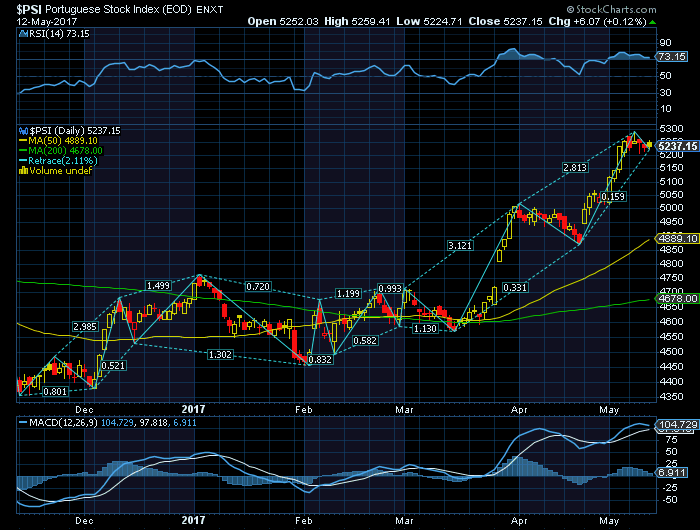Screen dimensions: 700x530
Task: Click the 0.582 retrace ratio label
Action: pos(365,341)
